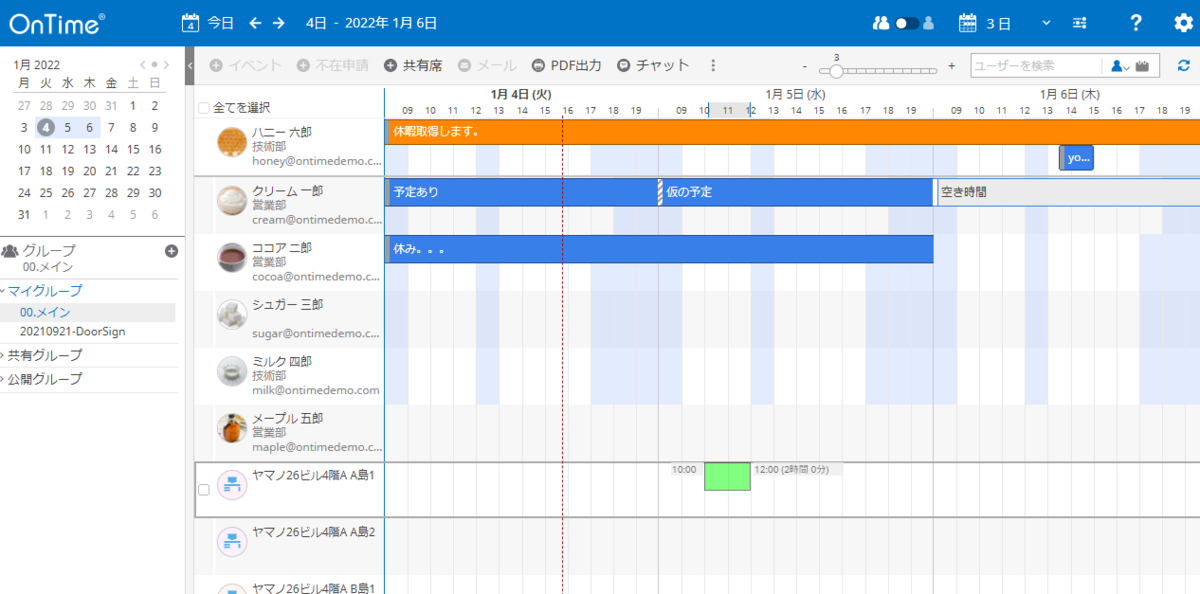The image size is (1200, 594).
Task: Select January 31 in the mini calendar
Action: pyautogui.click(x=24, y=214)
